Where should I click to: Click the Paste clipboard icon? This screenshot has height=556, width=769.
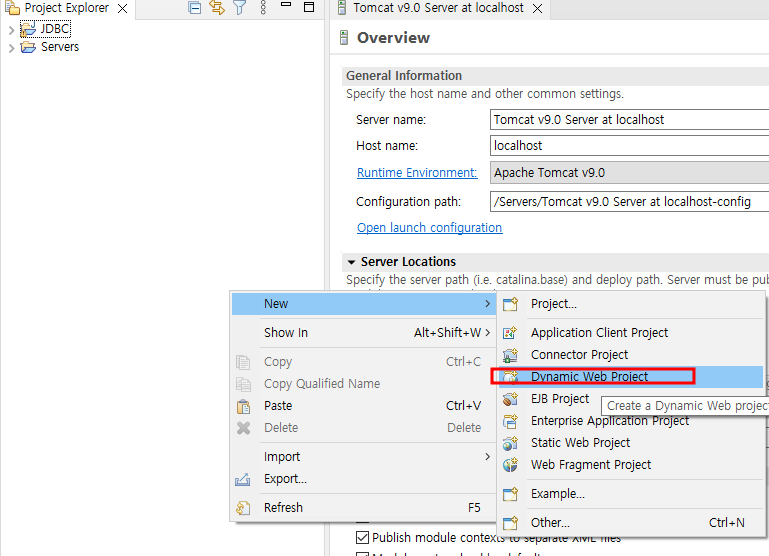(x=243, y=406)
